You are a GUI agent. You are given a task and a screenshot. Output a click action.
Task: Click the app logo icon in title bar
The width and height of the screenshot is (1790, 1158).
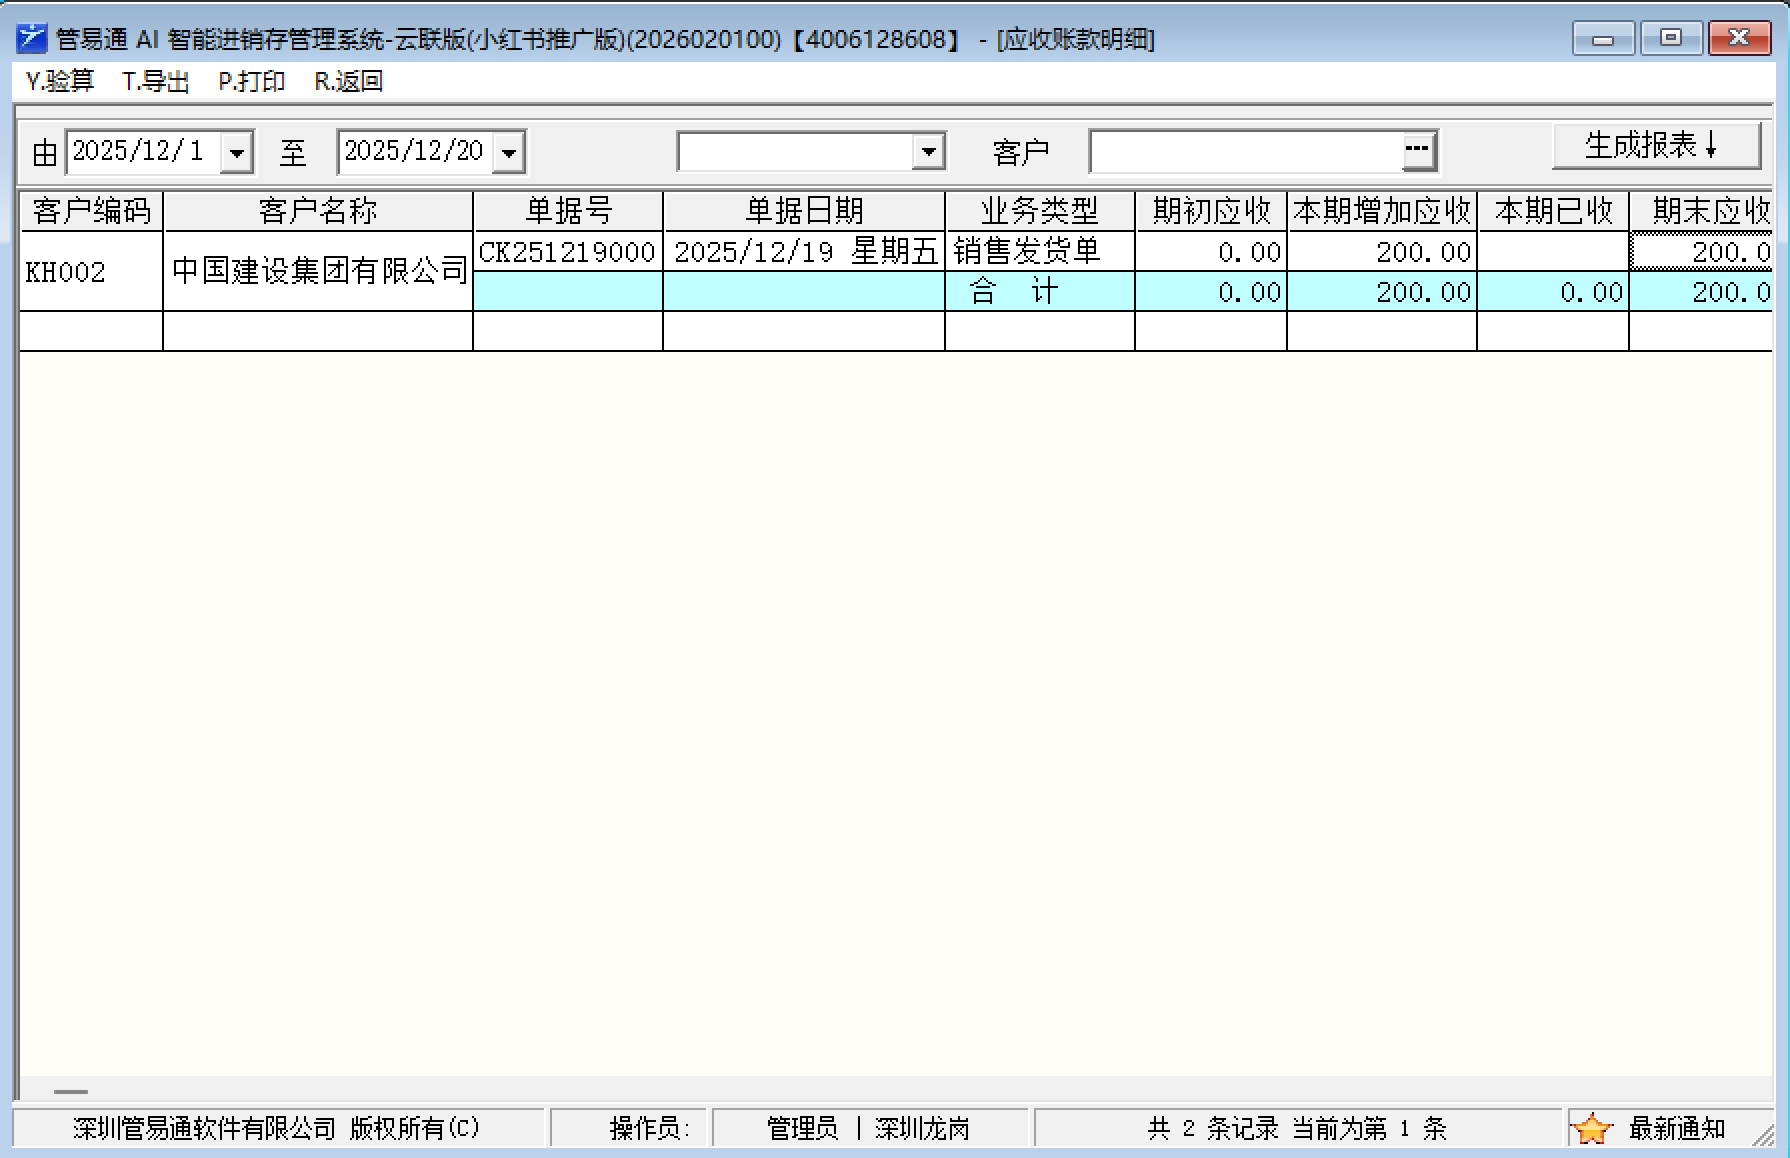click(31, 39)
